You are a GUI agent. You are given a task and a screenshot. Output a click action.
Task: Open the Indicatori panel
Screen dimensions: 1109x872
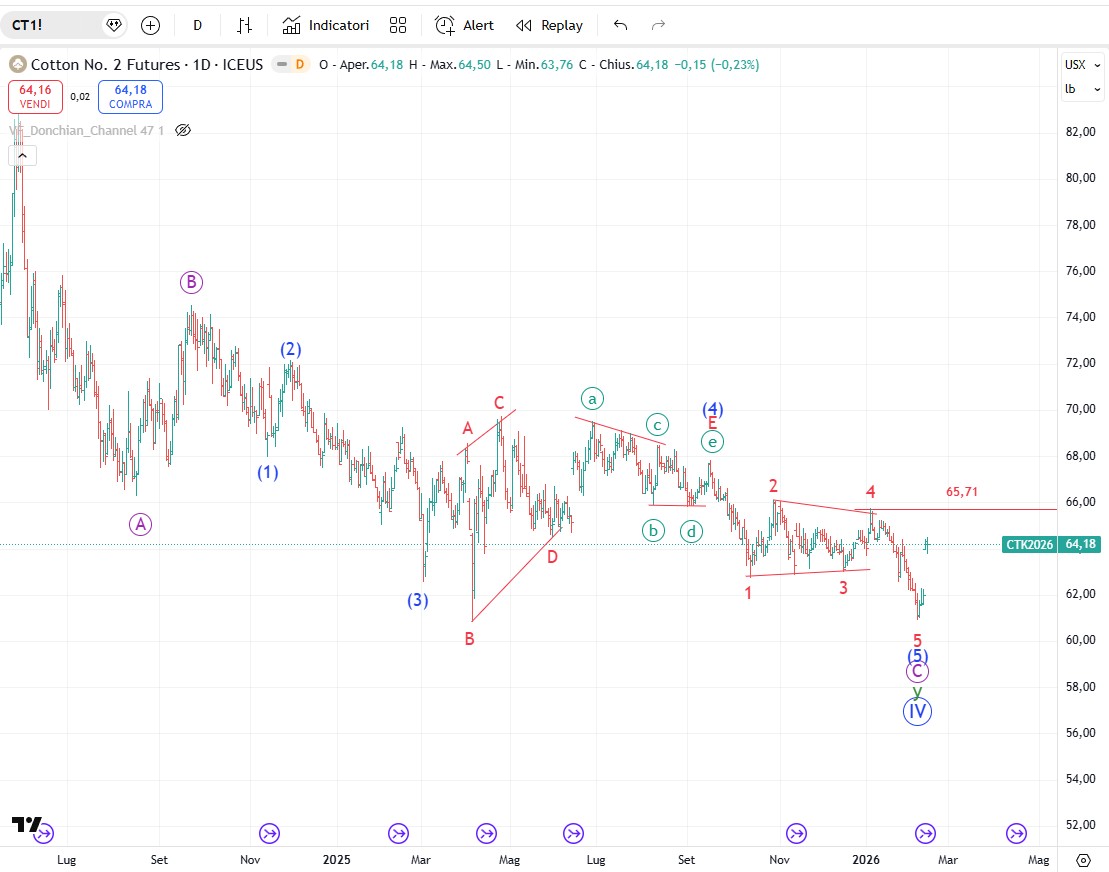tap(326, 25)
